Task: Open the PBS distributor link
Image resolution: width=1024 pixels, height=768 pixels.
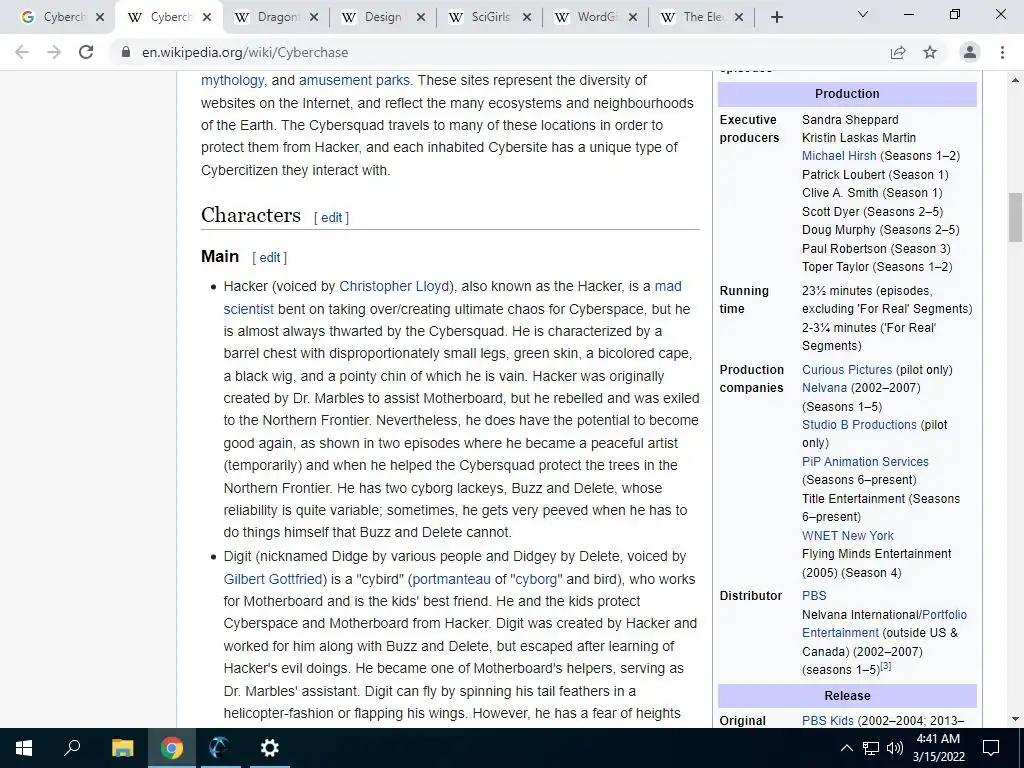Action: pyautogui.click(x=814, y=596)
